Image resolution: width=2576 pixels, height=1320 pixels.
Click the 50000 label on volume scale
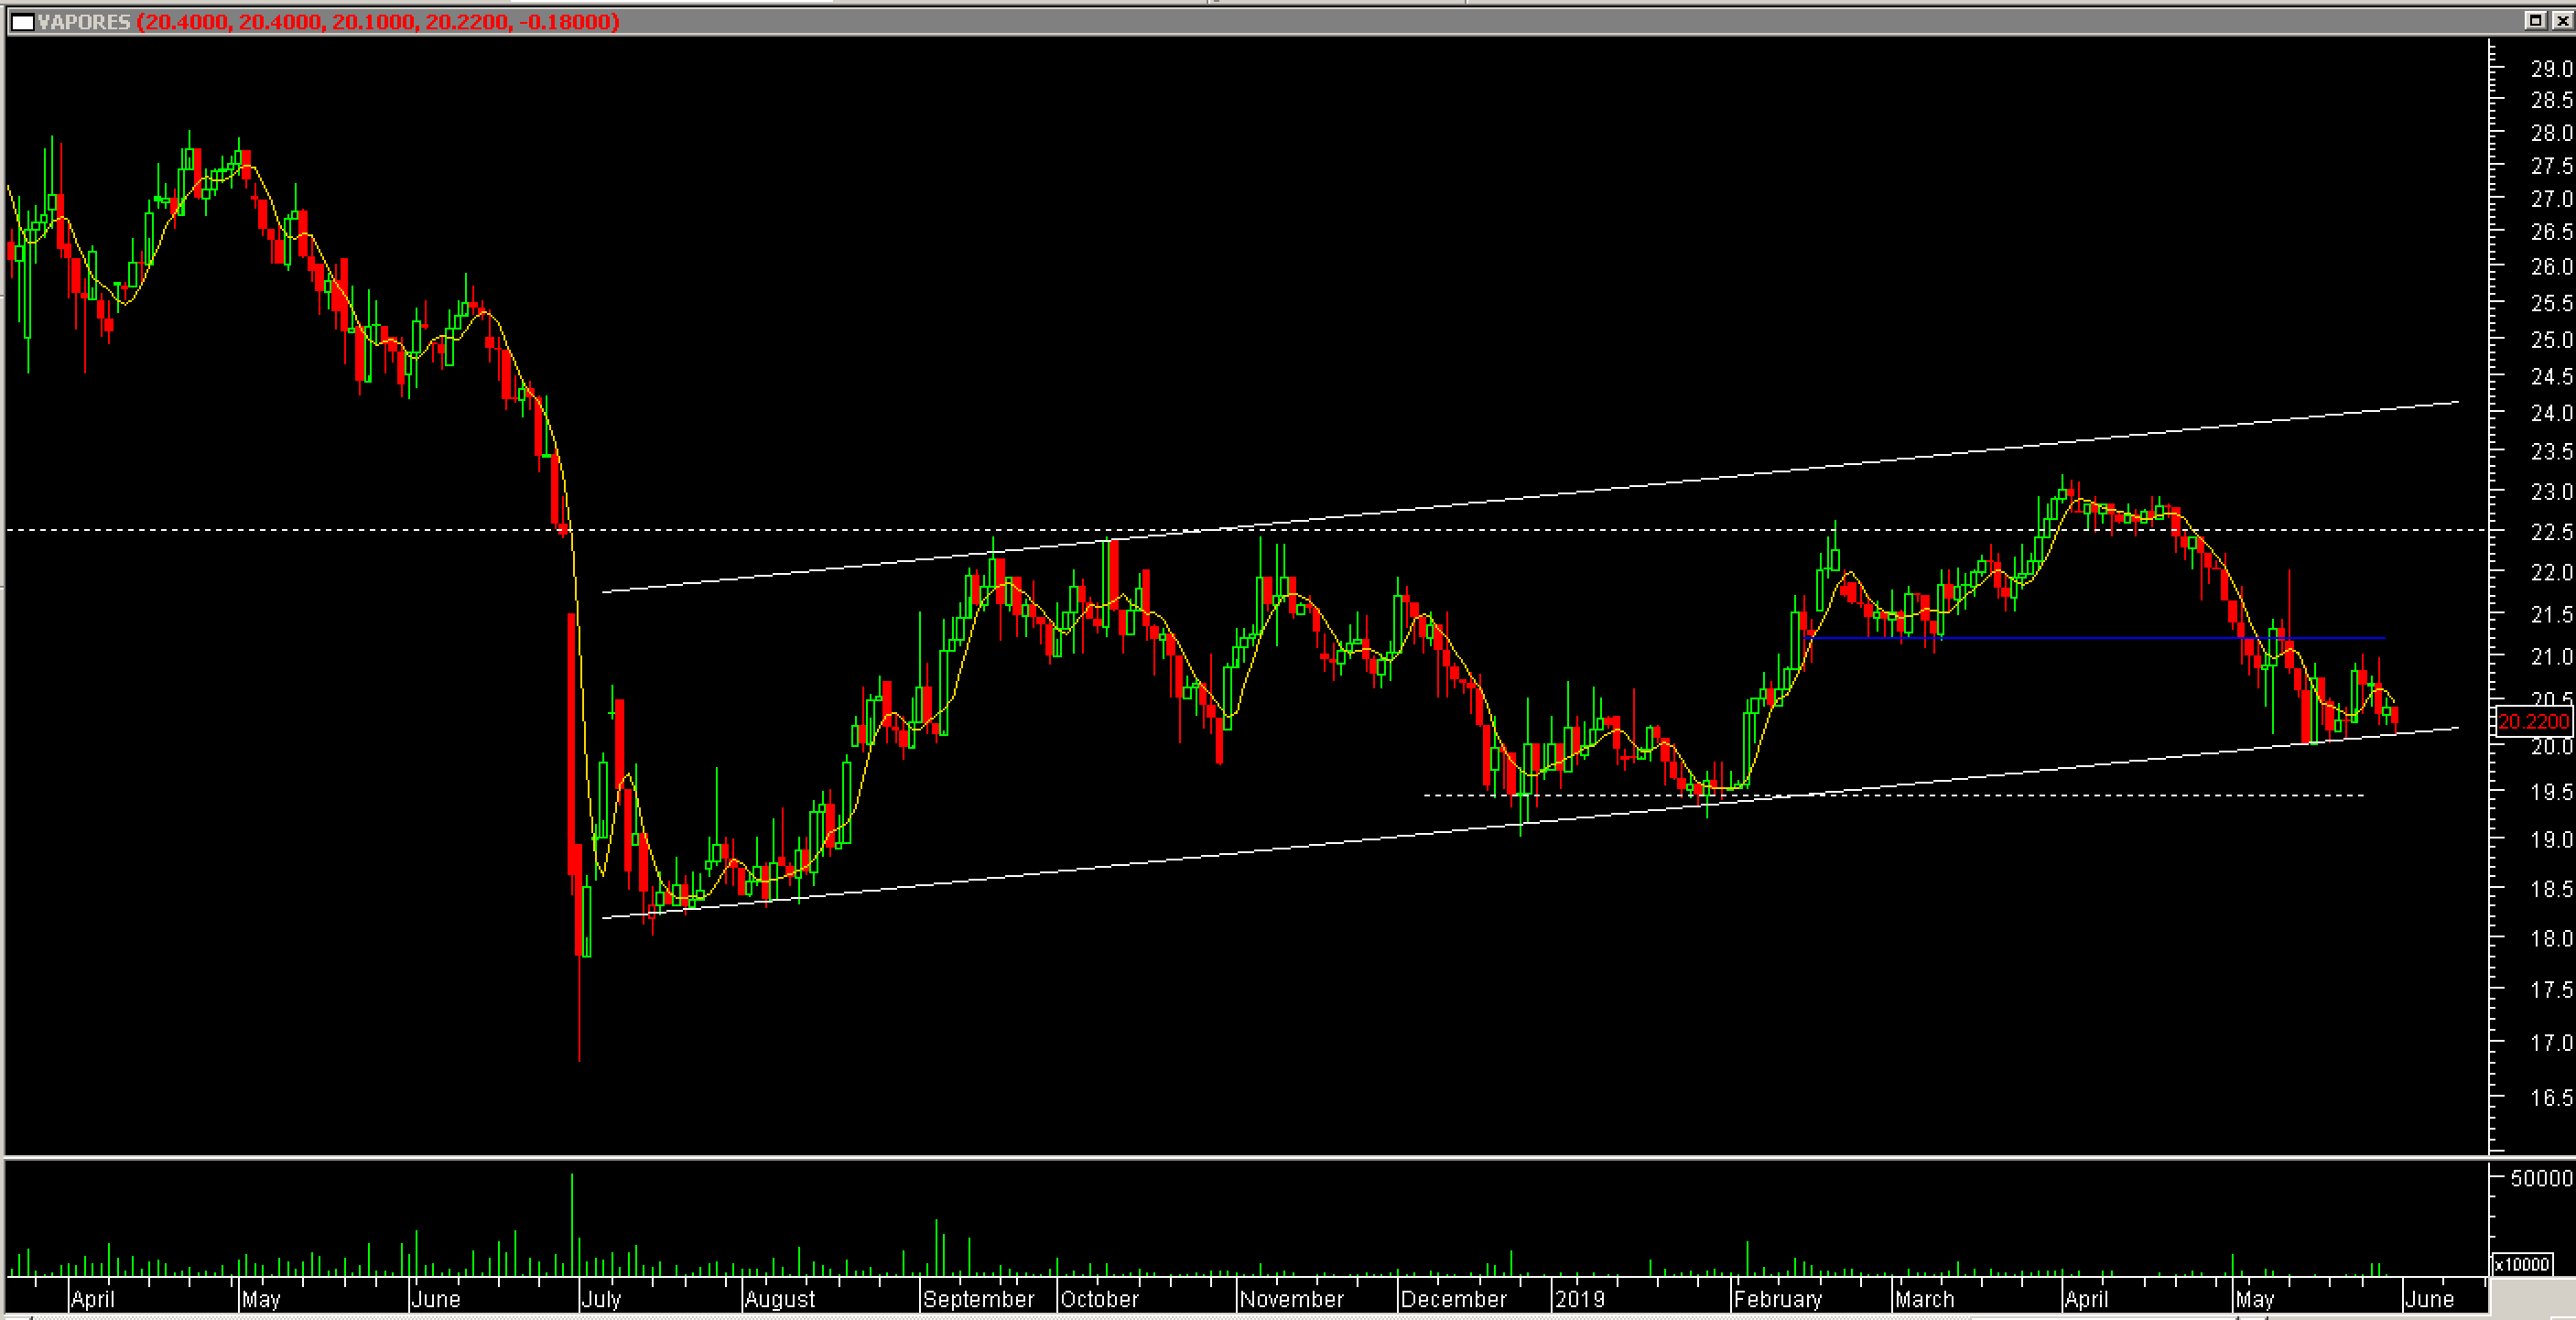[x=2541, y=1178]
